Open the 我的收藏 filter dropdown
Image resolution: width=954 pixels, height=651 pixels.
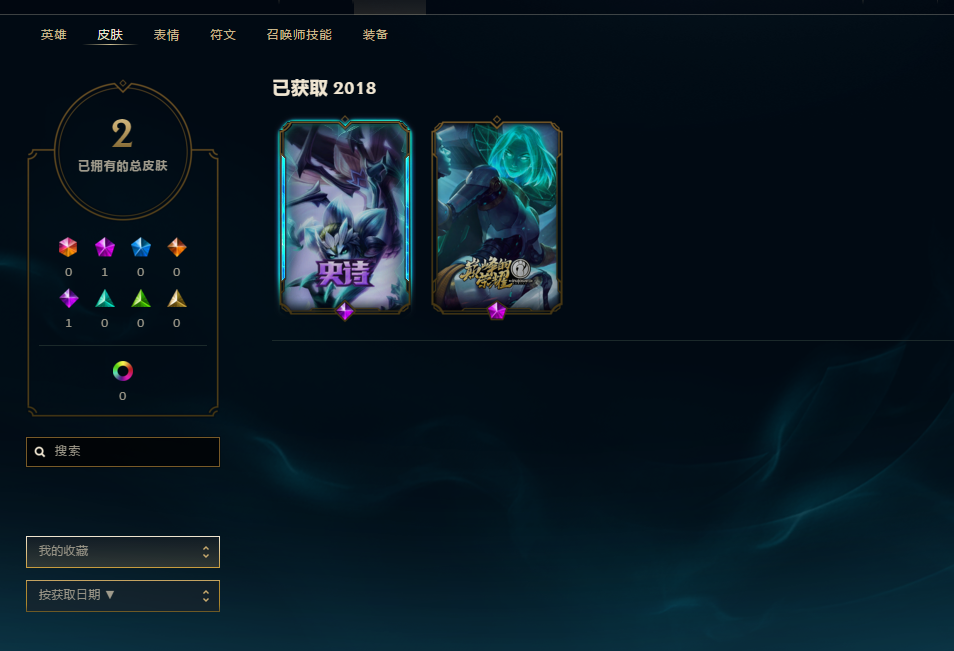[x=123, y=552]
